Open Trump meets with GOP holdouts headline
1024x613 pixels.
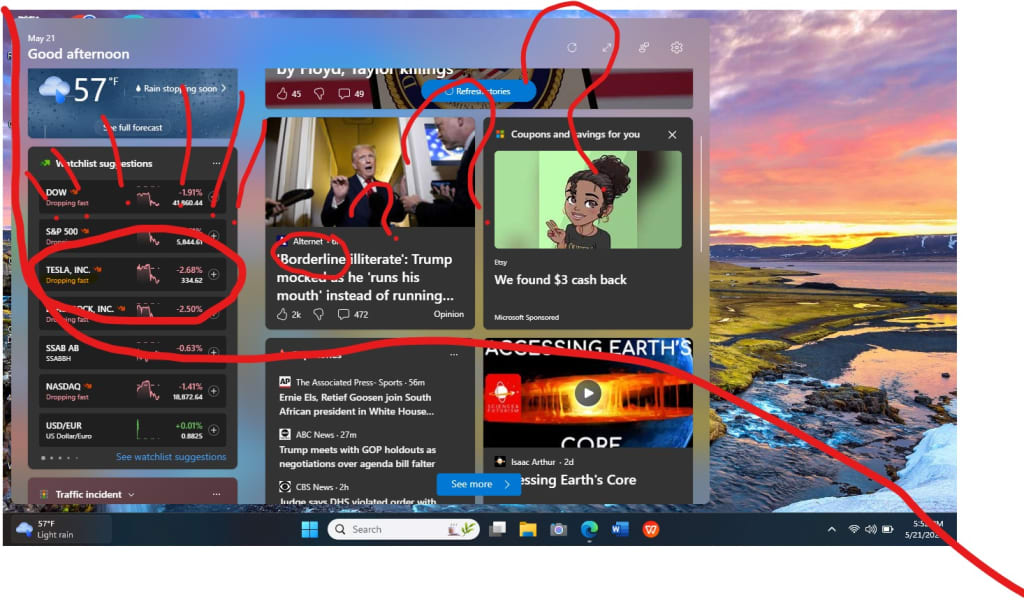pyautogui.click(x=357, y=457)
